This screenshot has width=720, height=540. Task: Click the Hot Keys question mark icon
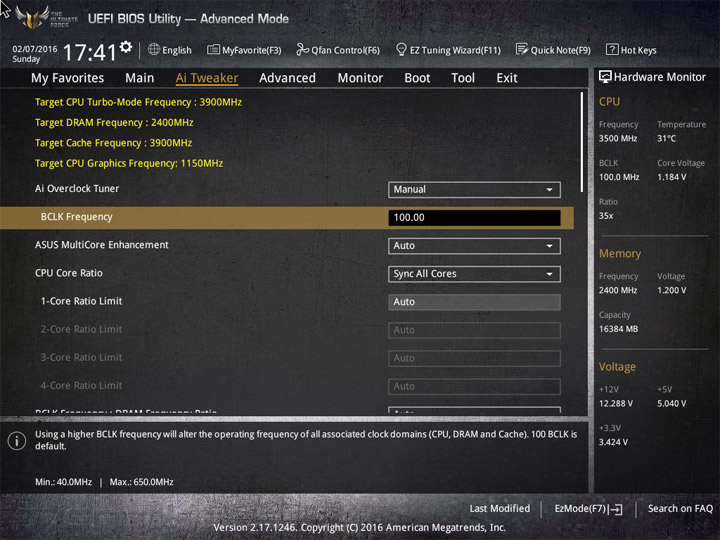pyautogui.click(x=612, y=49)
